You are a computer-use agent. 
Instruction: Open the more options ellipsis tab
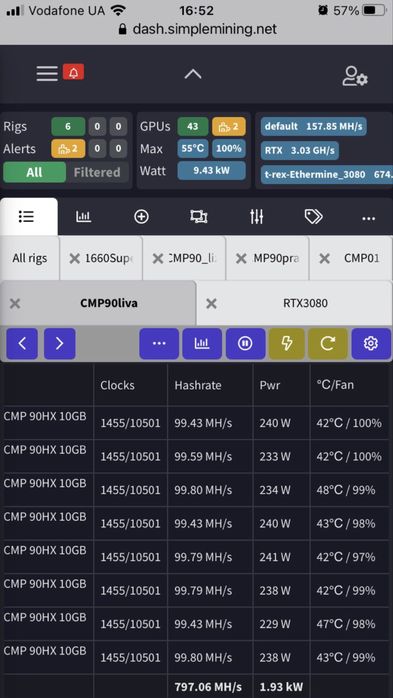[369, 219]
